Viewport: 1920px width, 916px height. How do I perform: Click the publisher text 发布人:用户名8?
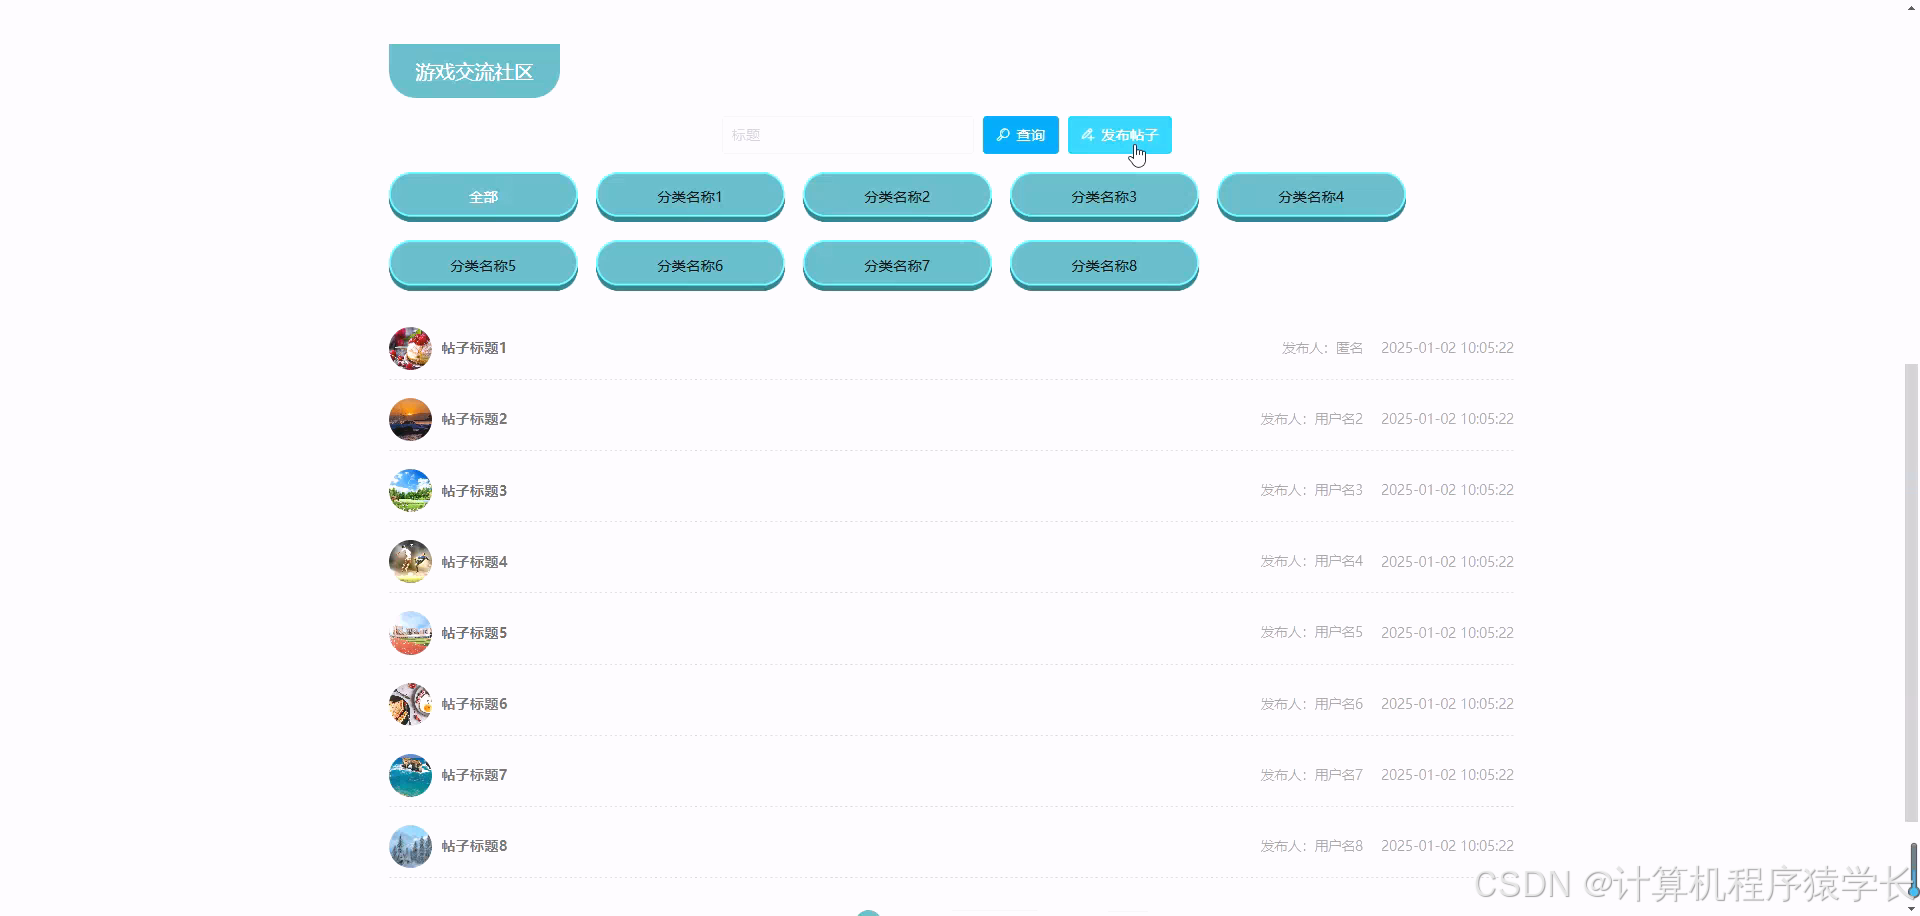click(x=1311, y=846)
